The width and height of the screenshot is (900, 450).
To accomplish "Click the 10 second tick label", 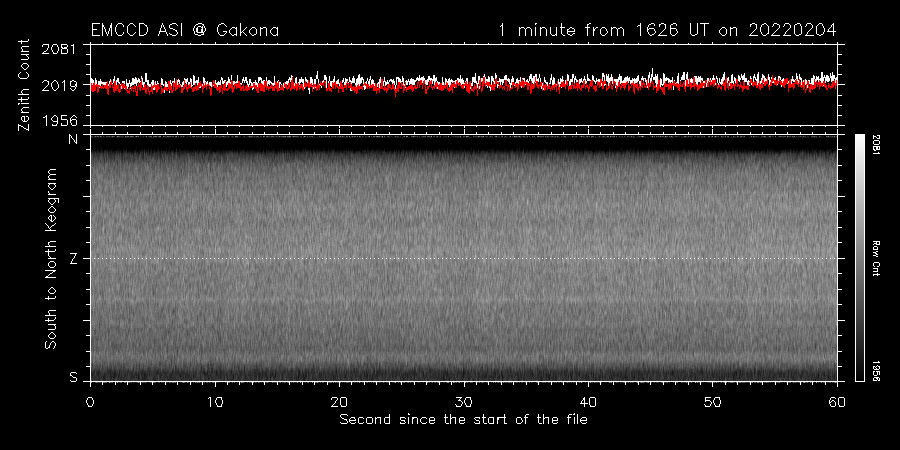I will tap(215, 402).
